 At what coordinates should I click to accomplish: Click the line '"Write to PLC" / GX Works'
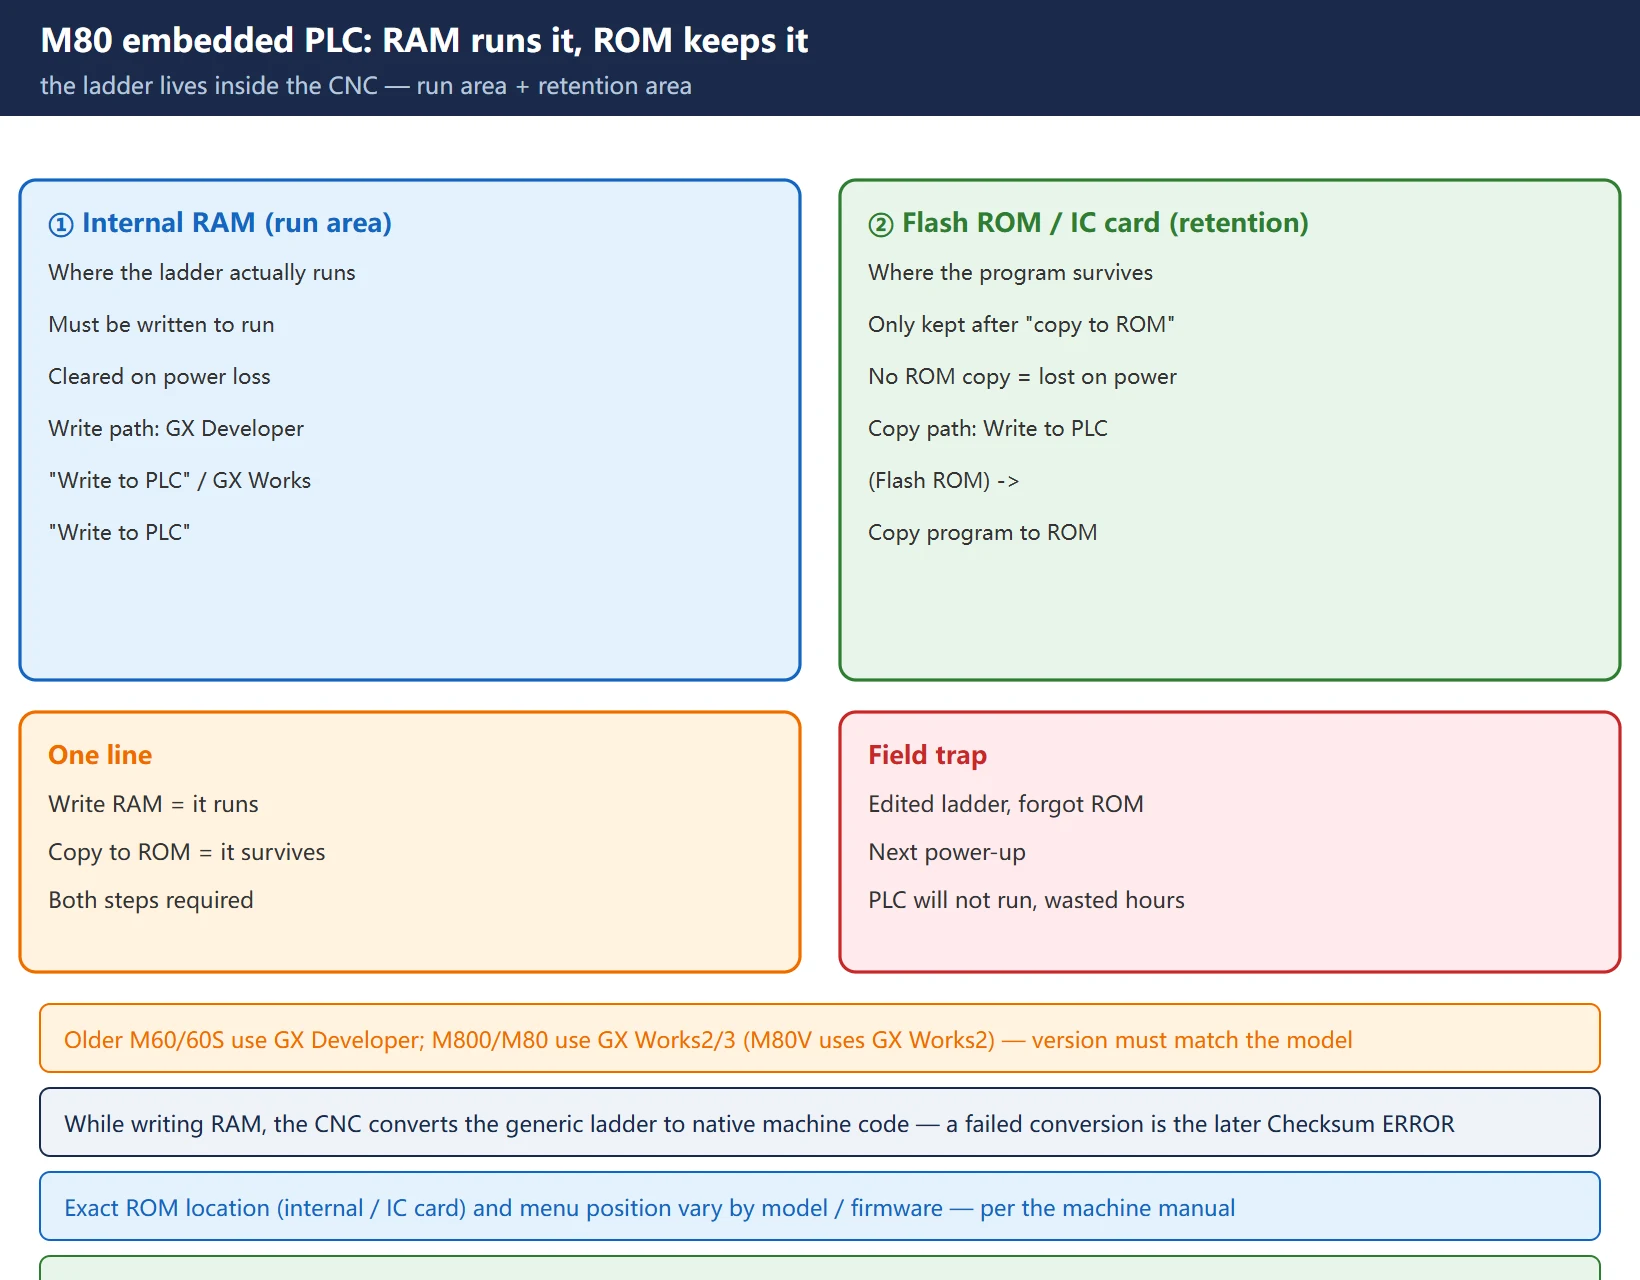tap(180, 481)
